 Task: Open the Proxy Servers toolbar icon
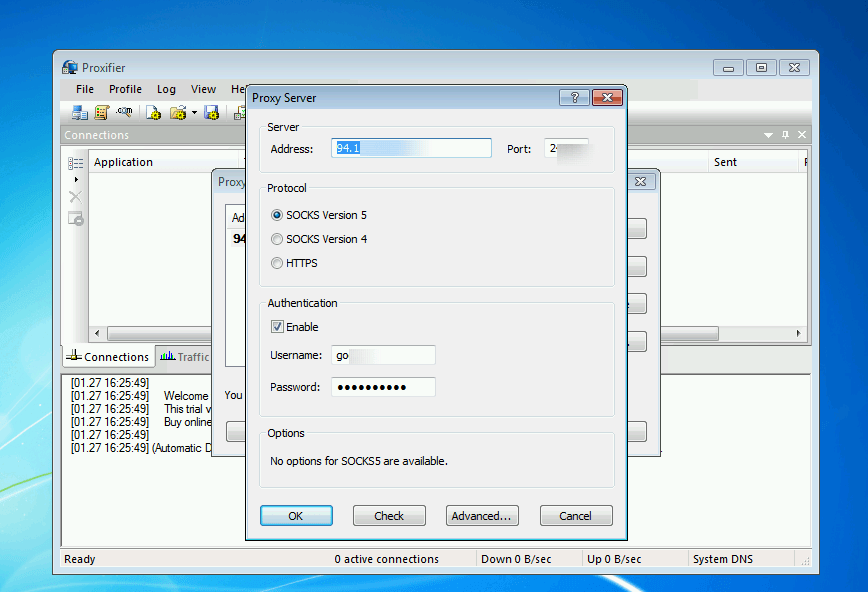coord(79,113)
